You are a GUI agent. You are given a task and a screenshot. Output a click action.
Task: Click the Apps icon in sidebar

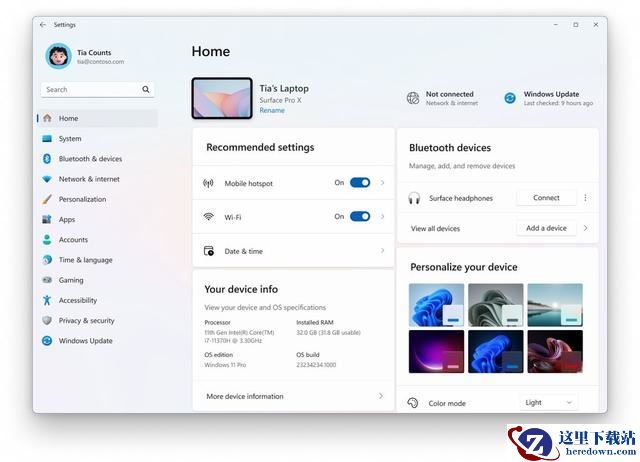[x=47, y=219]
